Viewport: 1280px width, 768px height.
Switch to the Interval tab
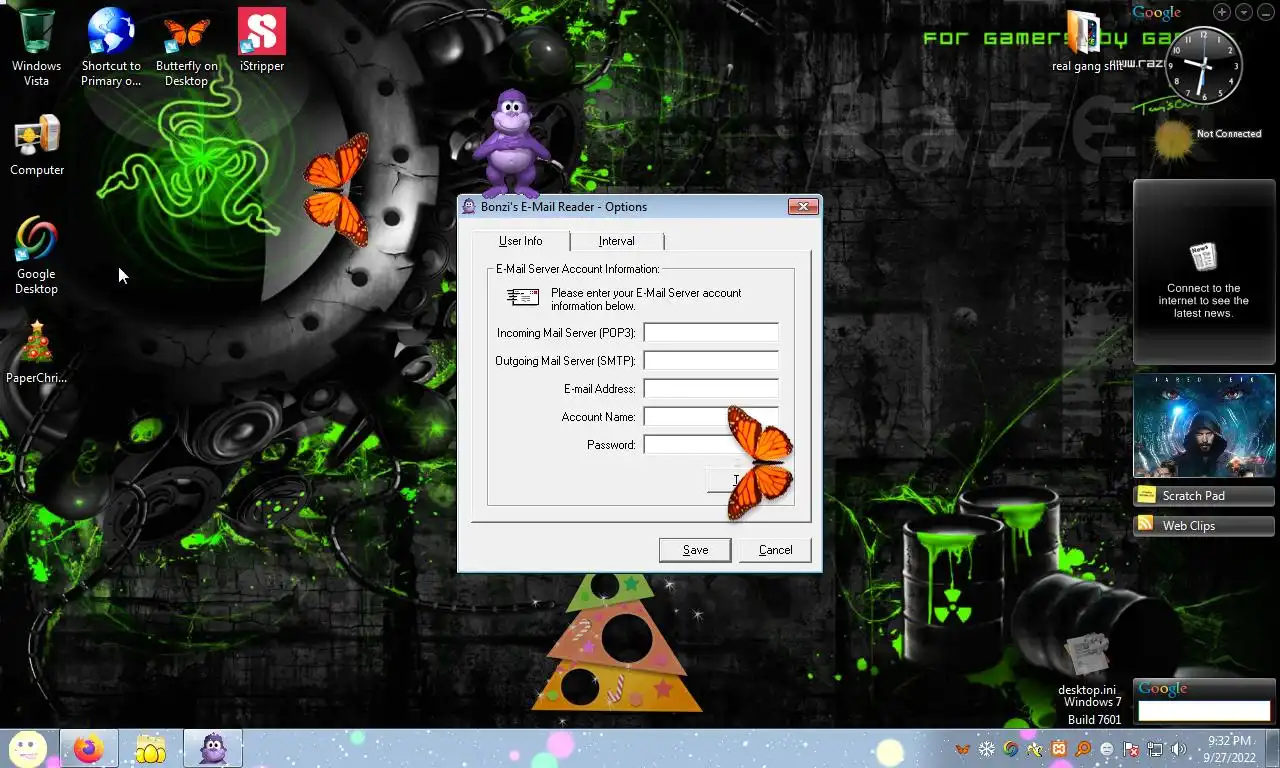[616, 241]
